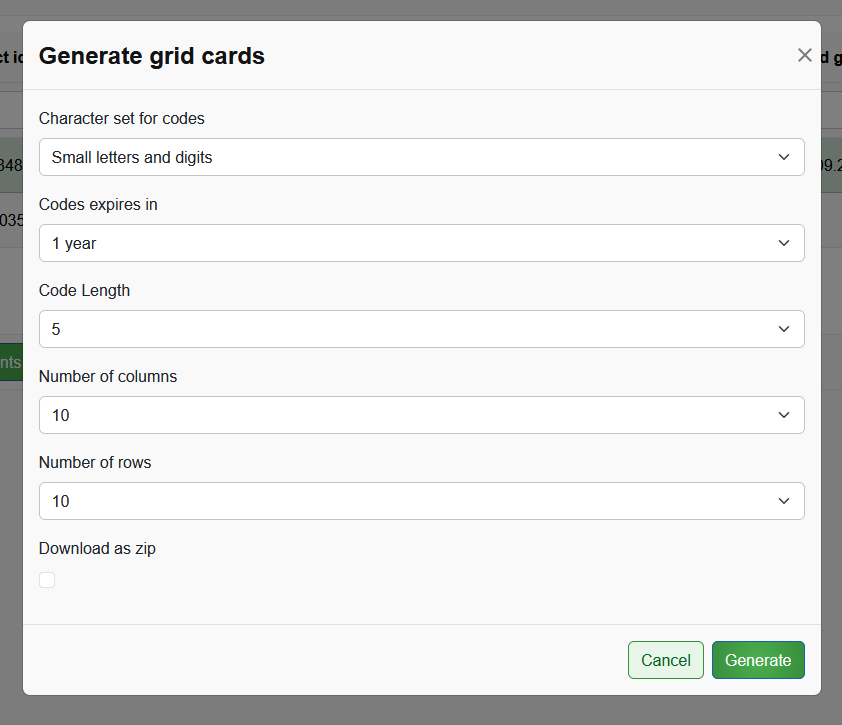Open the "Number of rows" dropdown

click(x=421, y=501)
